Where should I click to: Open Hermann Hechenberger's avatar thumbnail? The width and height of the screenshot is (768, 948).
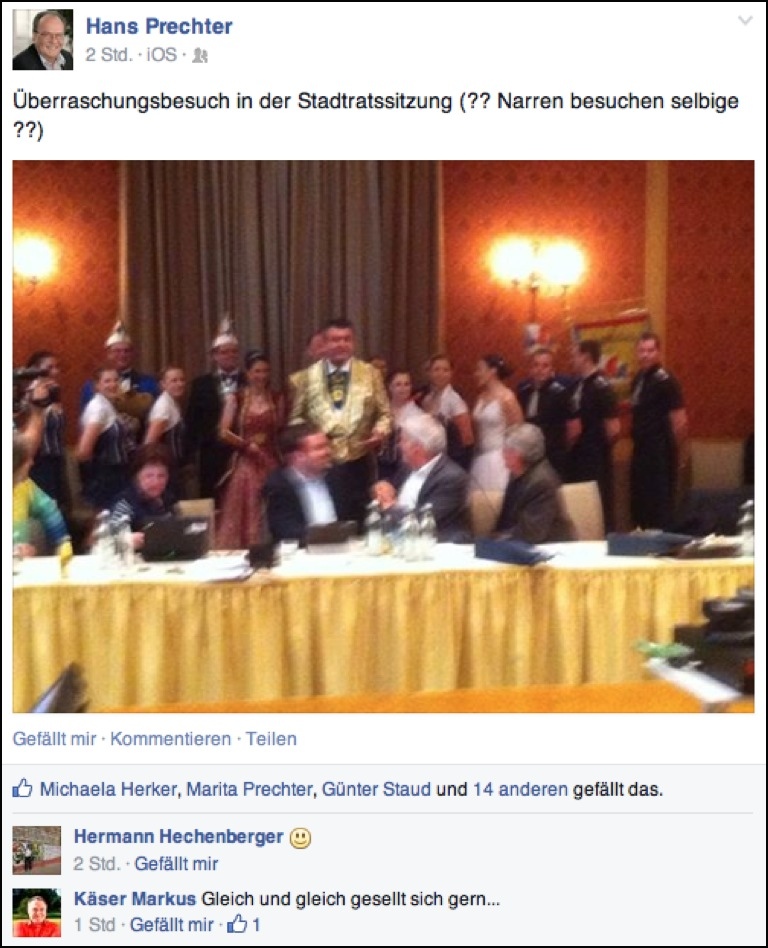click(x=37, y=850)
